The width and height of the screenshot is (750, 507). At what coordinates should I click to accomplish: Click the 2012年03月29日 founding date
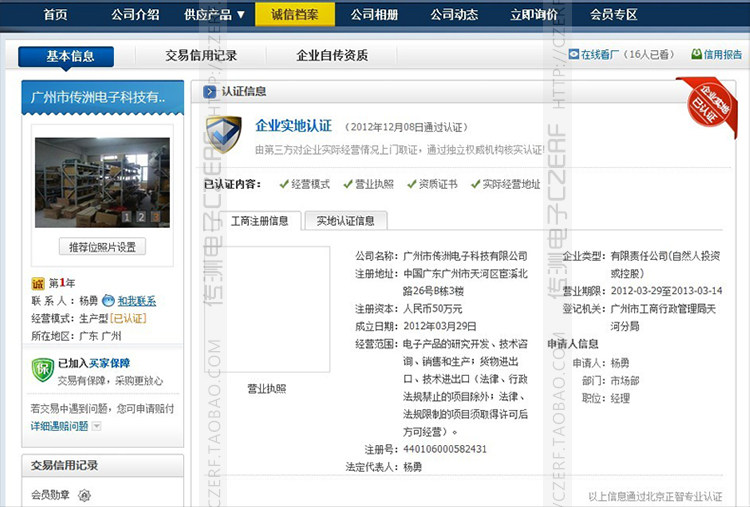[440, 326]
